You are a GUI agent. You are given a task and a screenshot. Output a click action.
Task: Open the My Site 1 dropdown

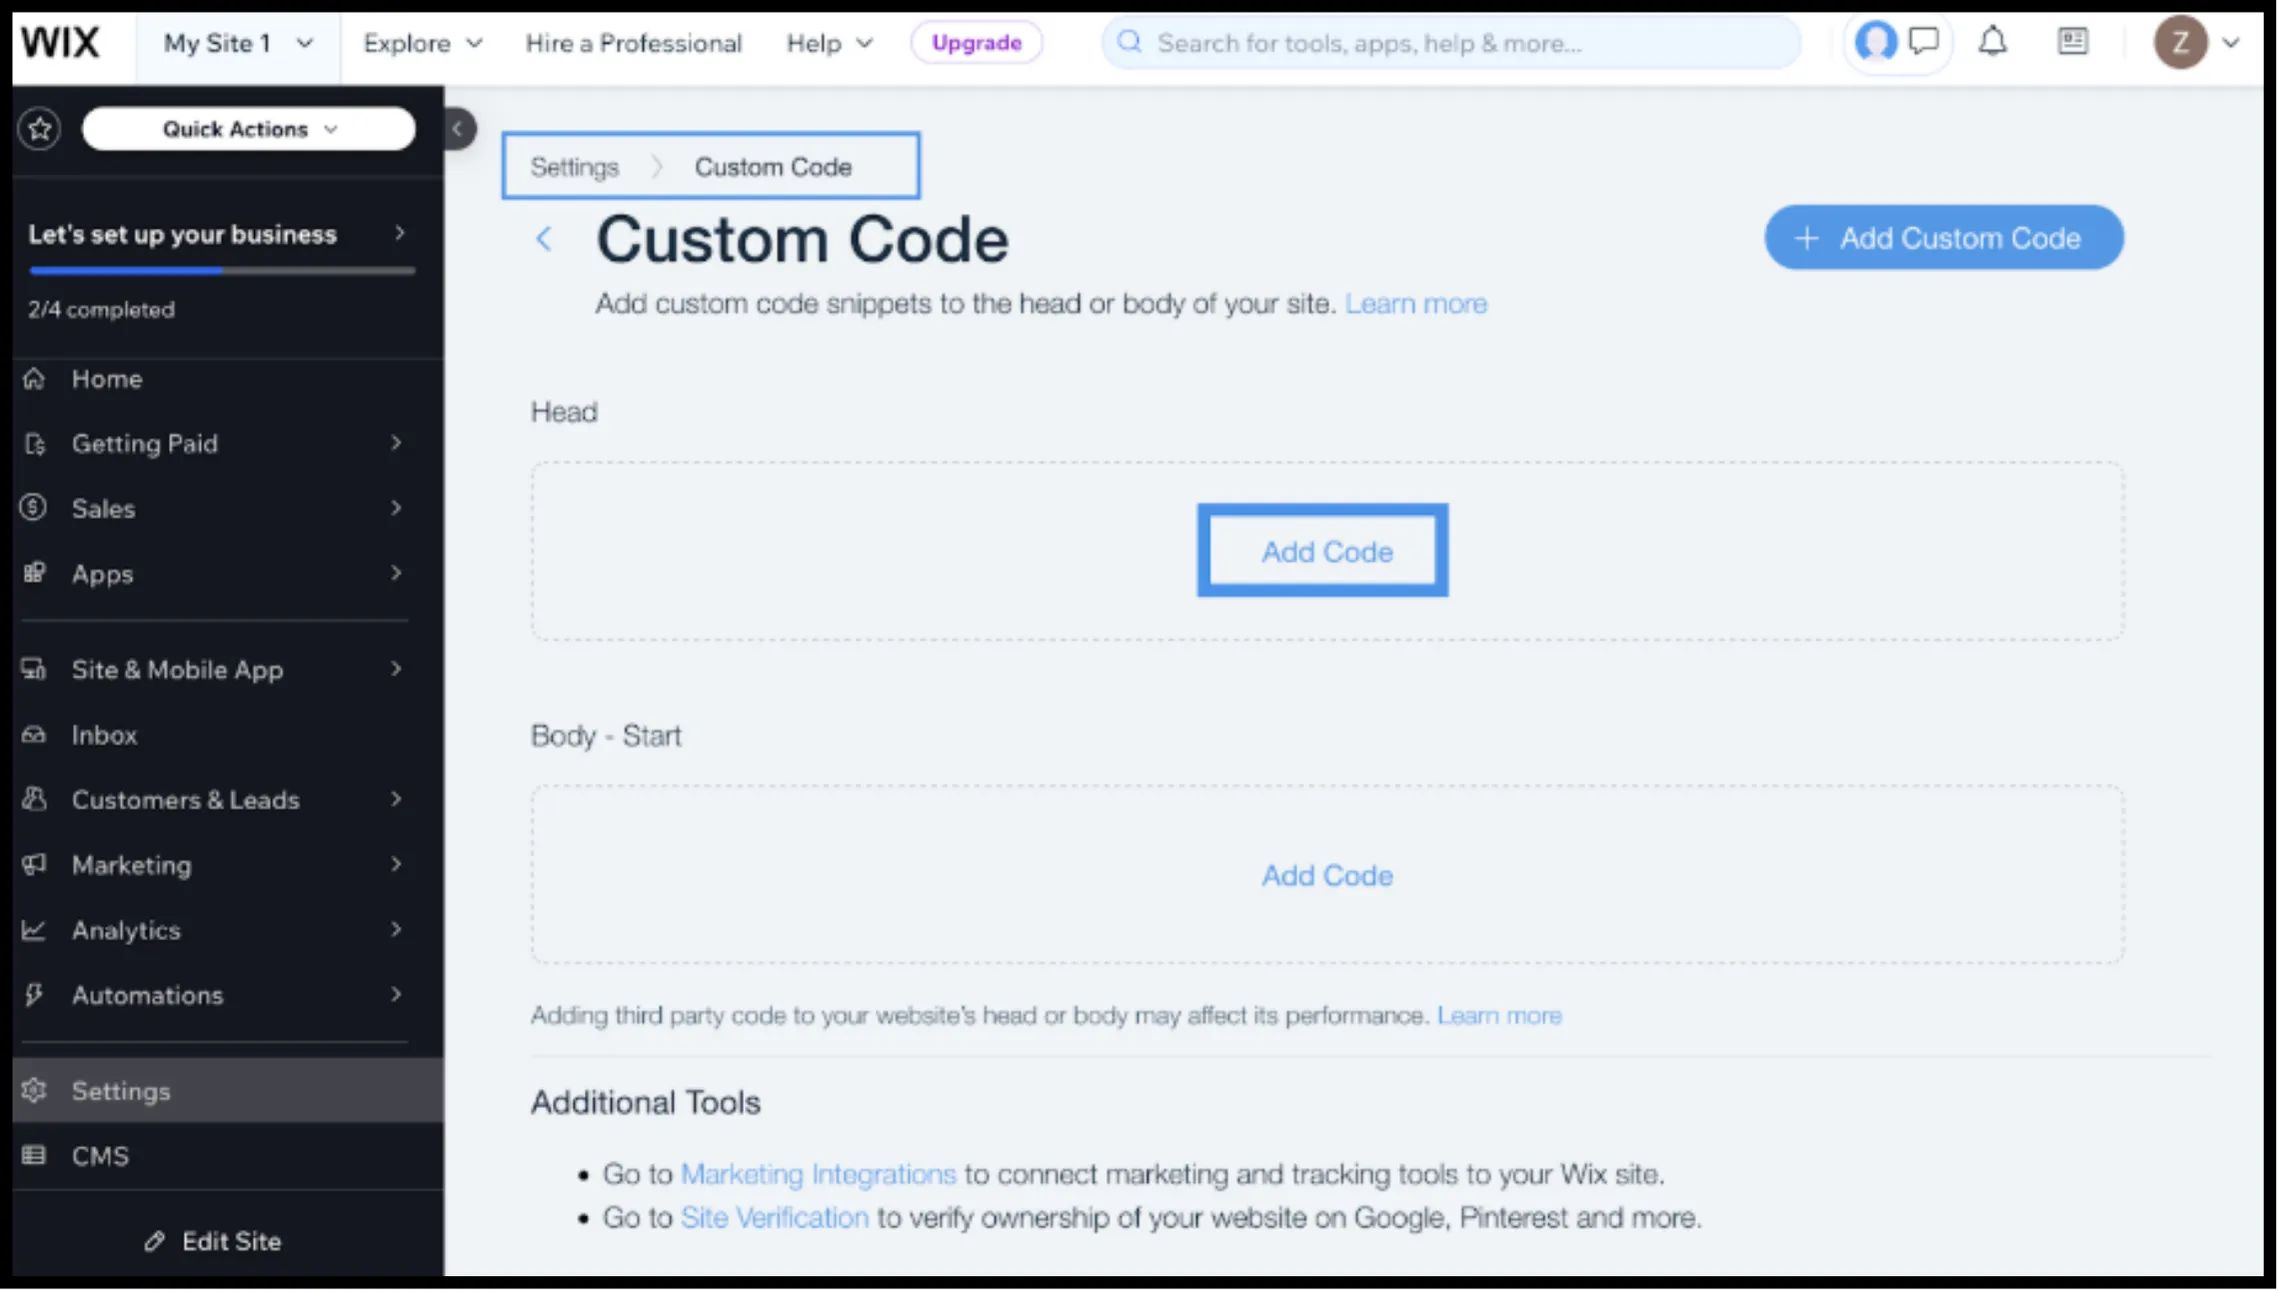click(x=236, y=42)
